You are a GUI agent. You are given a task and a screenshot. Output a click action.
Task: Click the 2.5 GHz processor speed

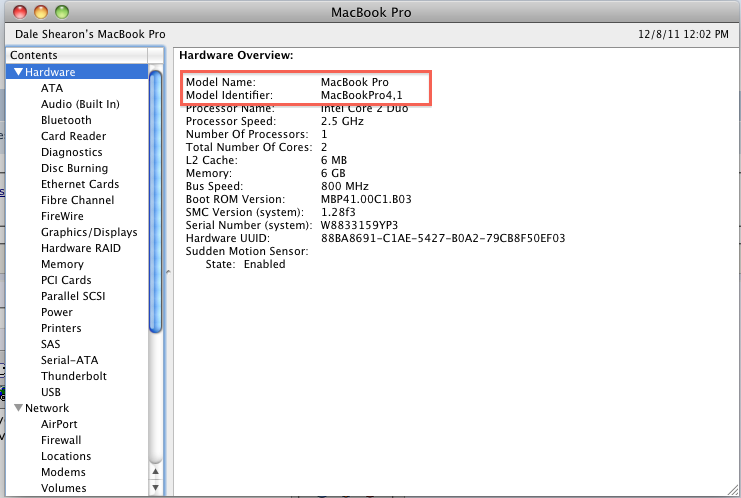pos(342,121)
